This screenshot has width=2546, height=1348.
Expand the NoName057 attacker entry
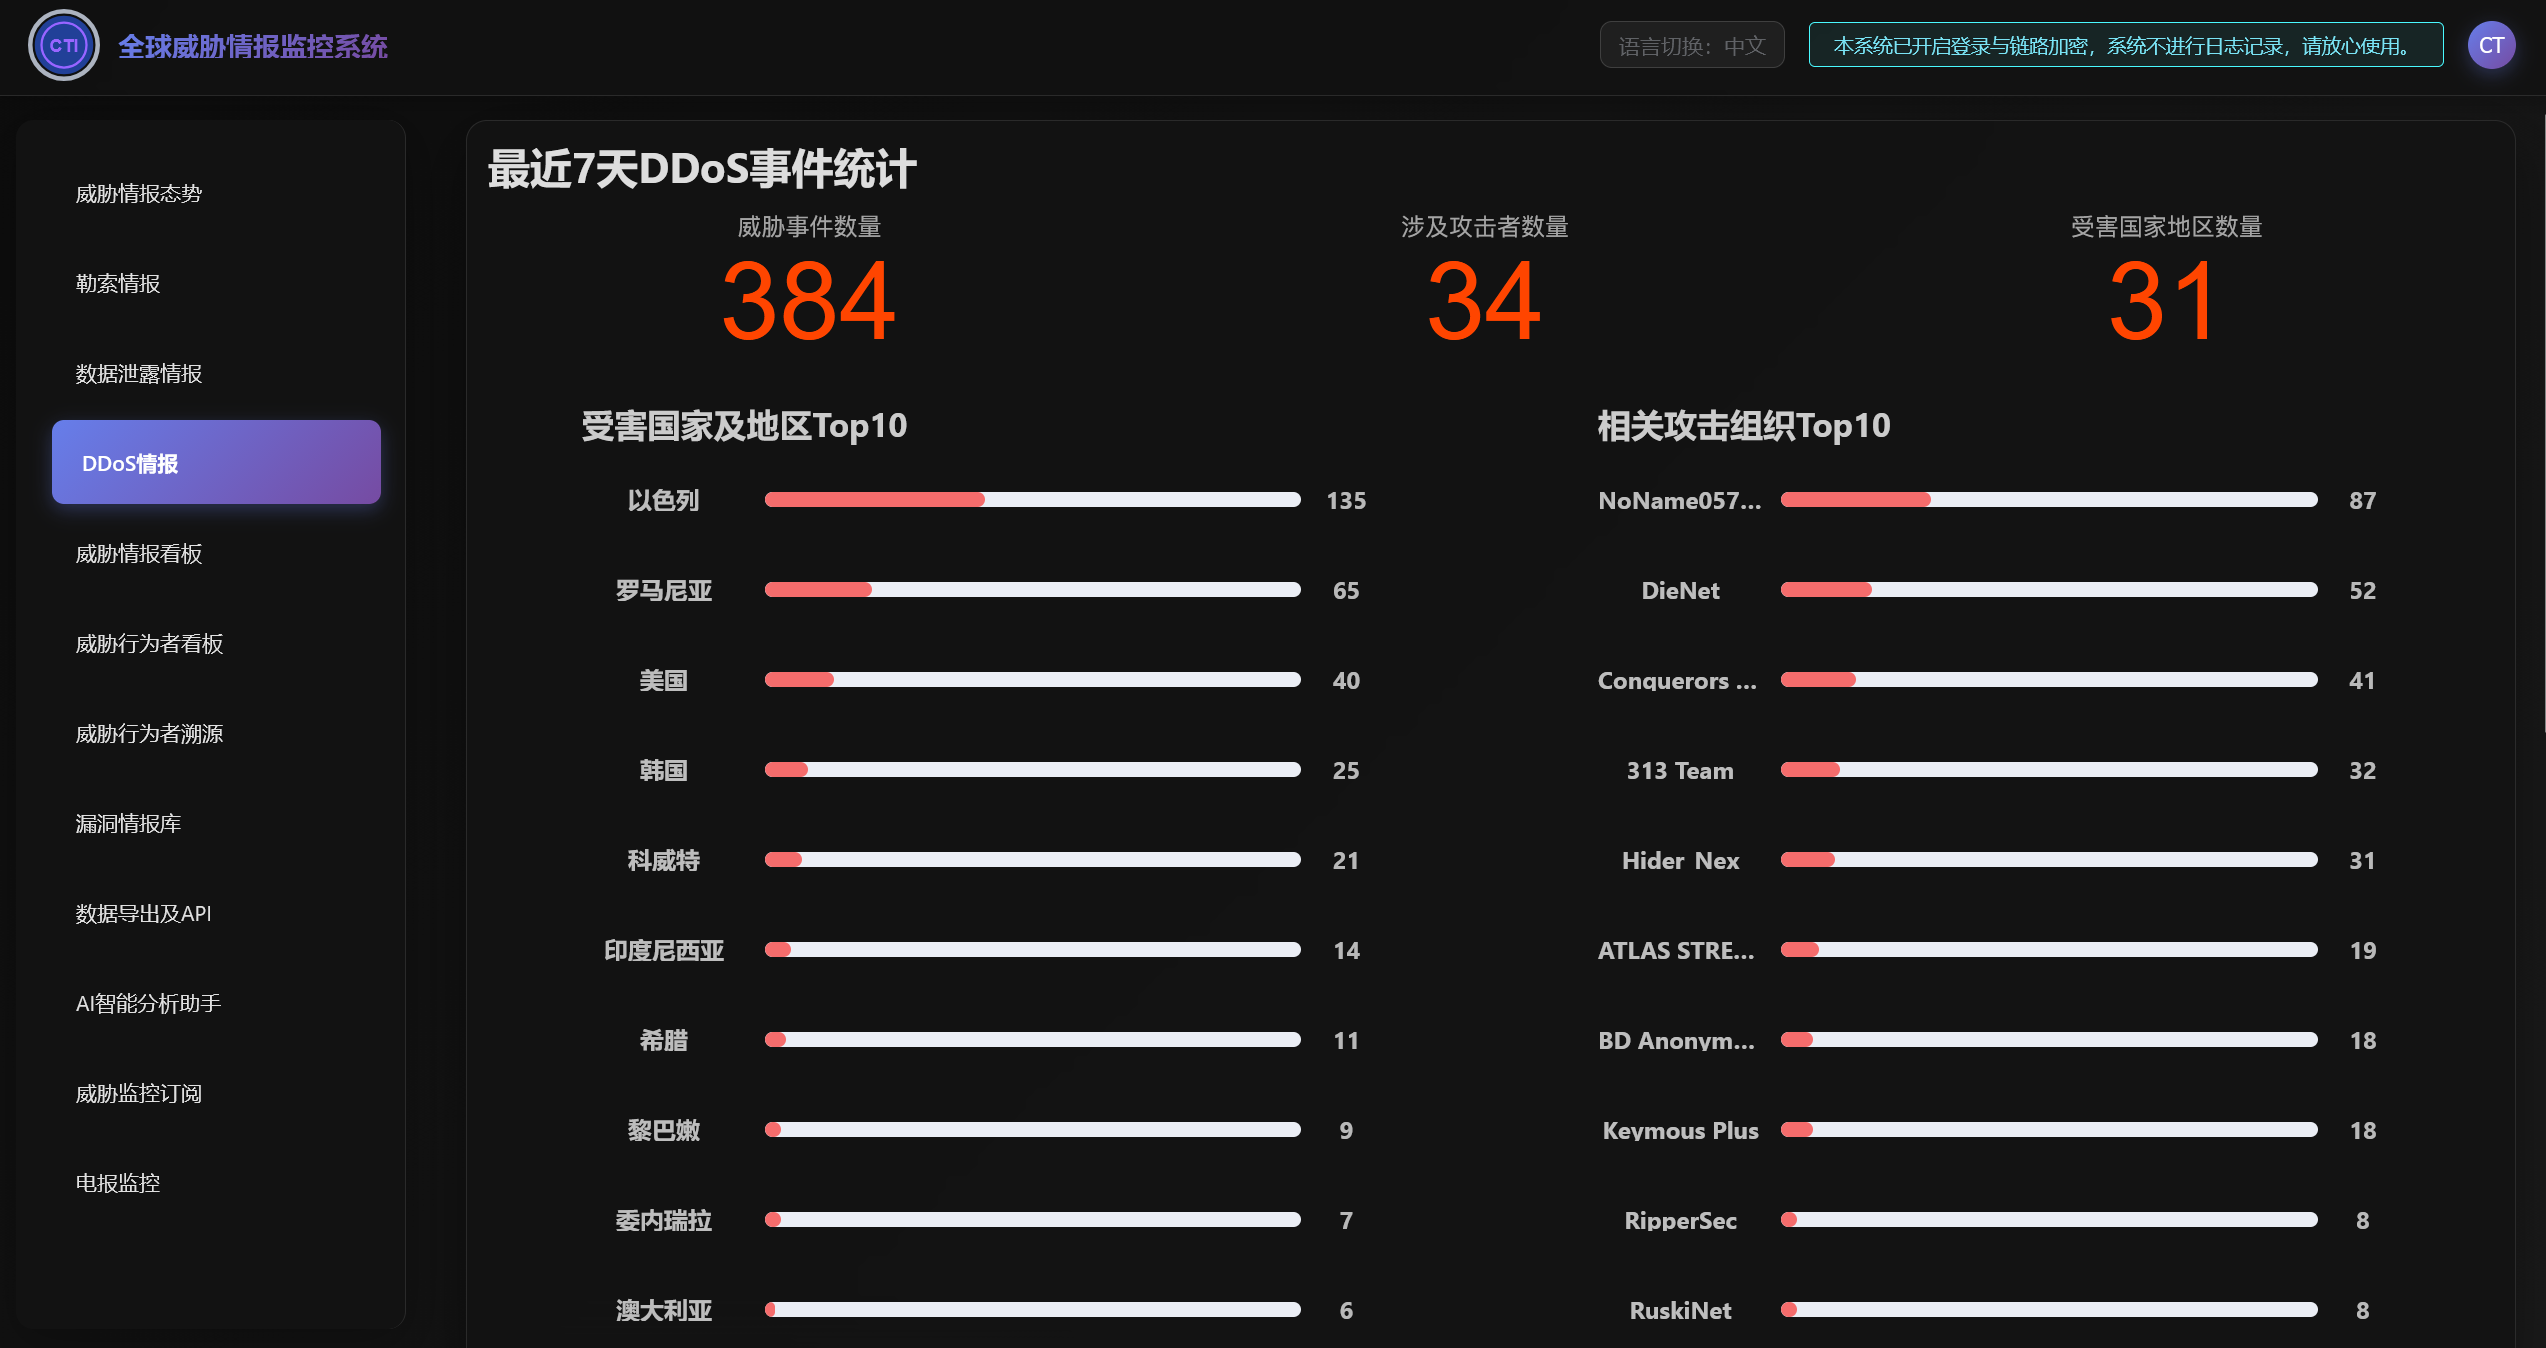click(x=1681, y=501)
